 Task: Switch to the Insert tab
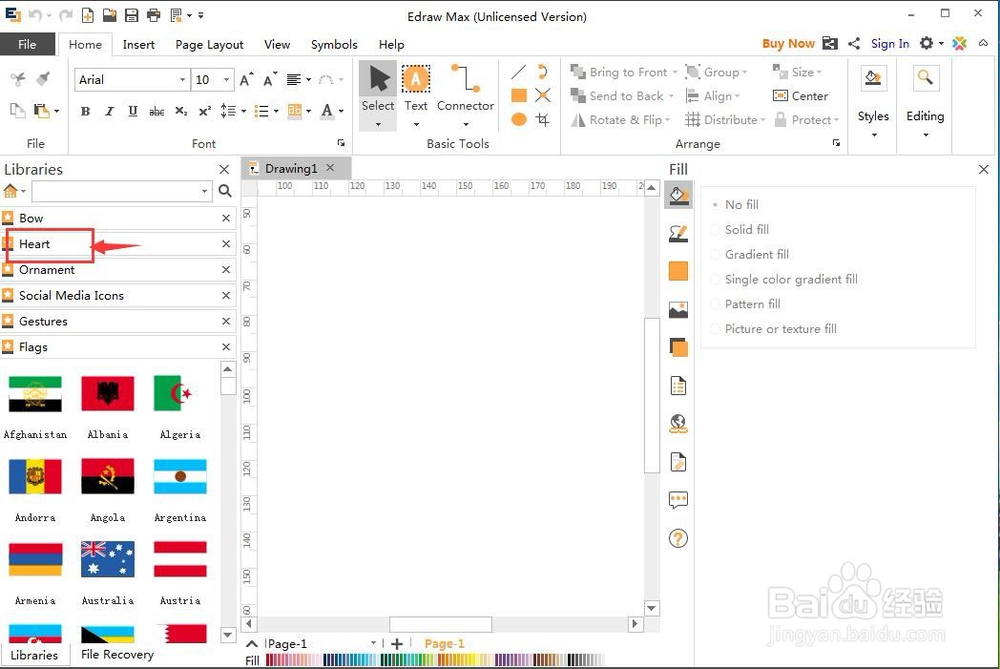tap(138, 45)
